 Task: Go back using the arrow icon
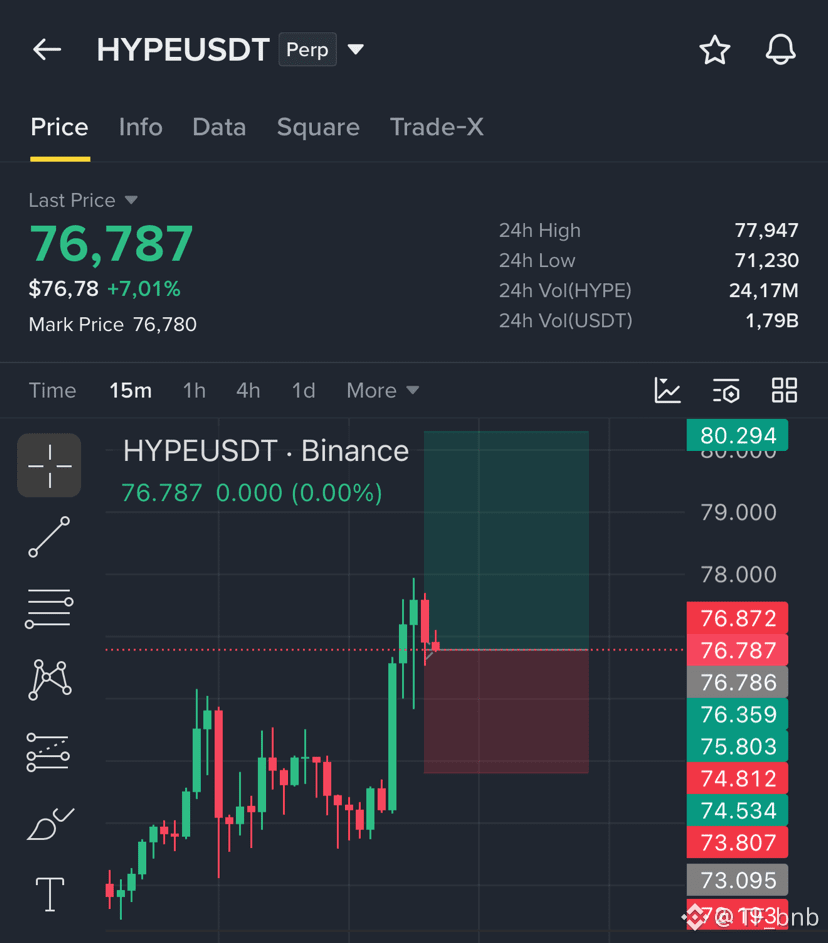[x=47, y=49]
